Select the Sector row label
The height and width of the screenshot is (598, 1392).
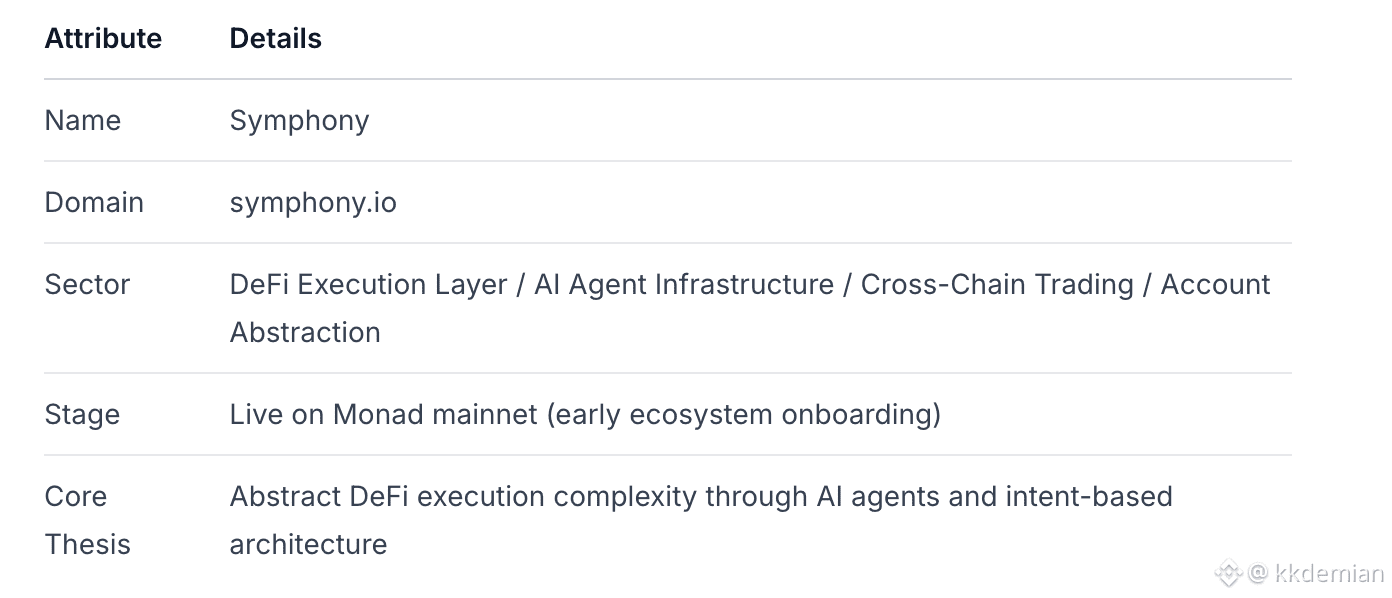pos(87,284)
